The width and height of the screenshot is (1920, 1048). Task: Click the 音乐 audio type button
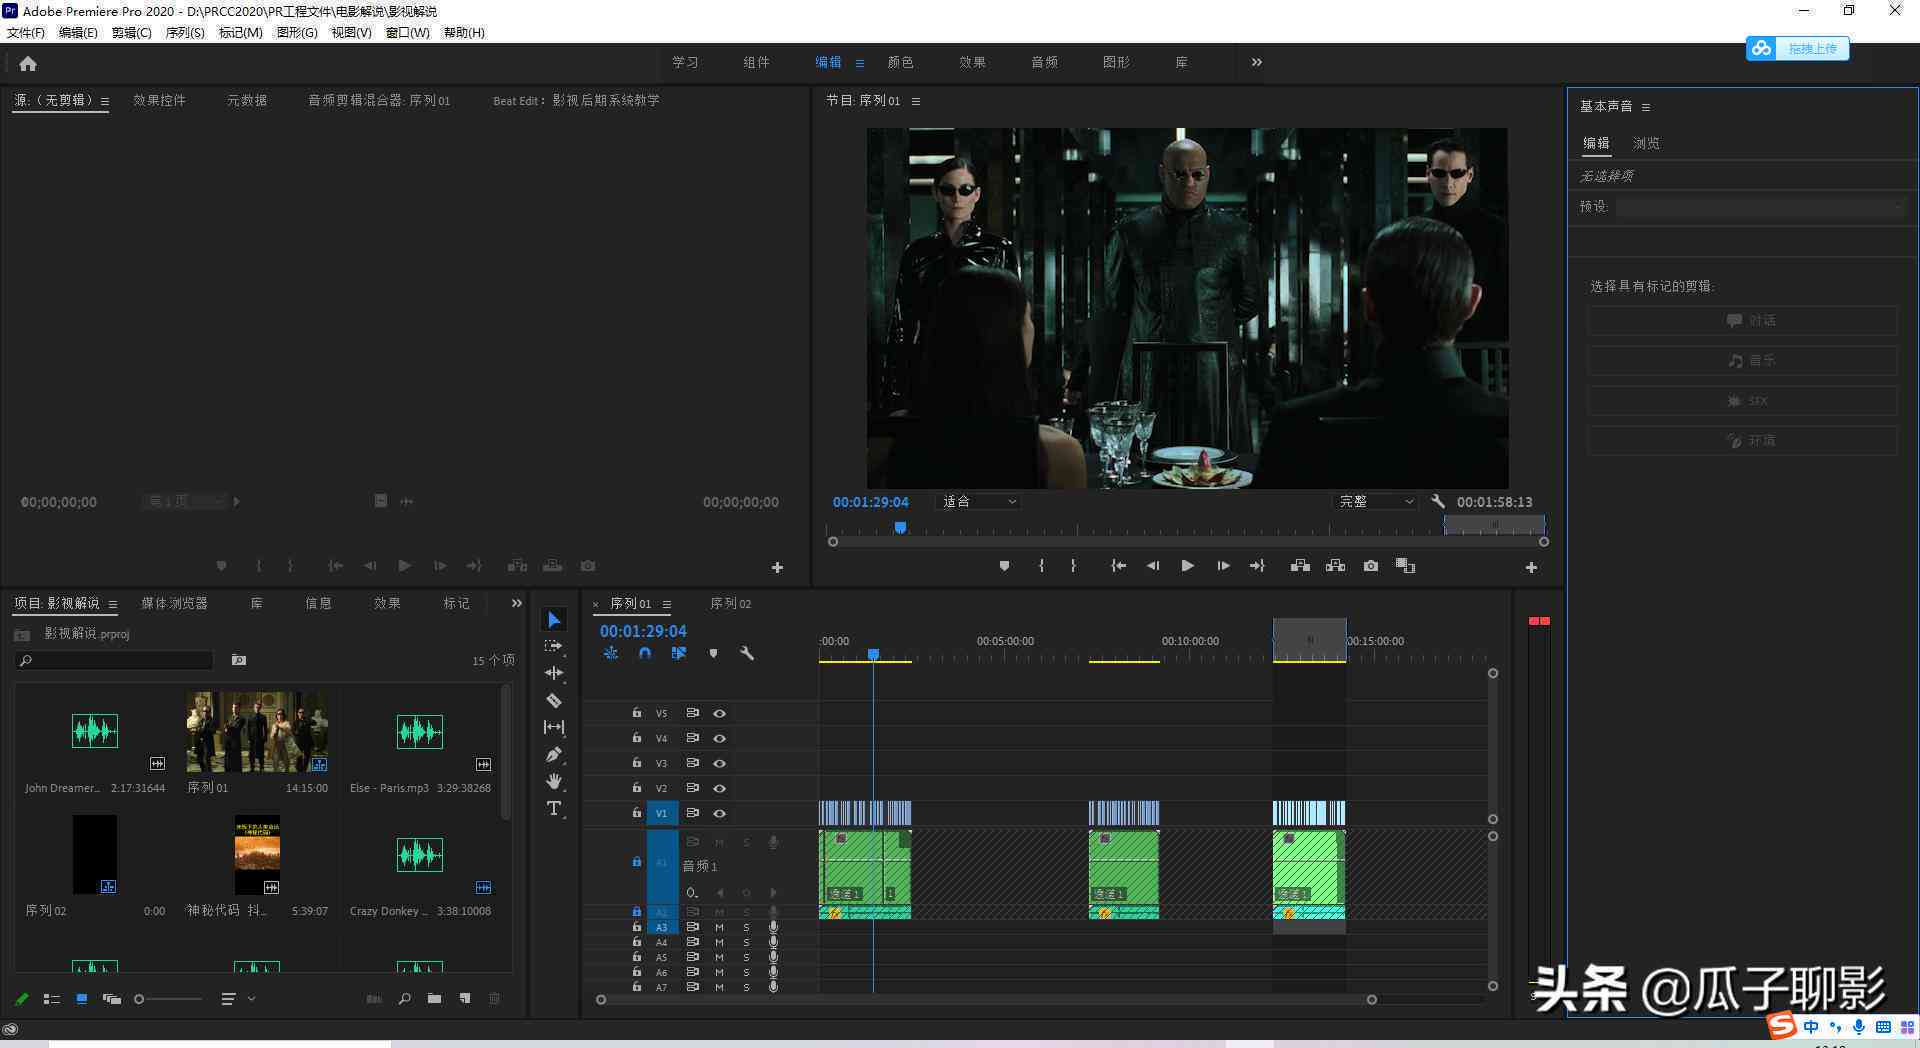tap(1742, 360)
